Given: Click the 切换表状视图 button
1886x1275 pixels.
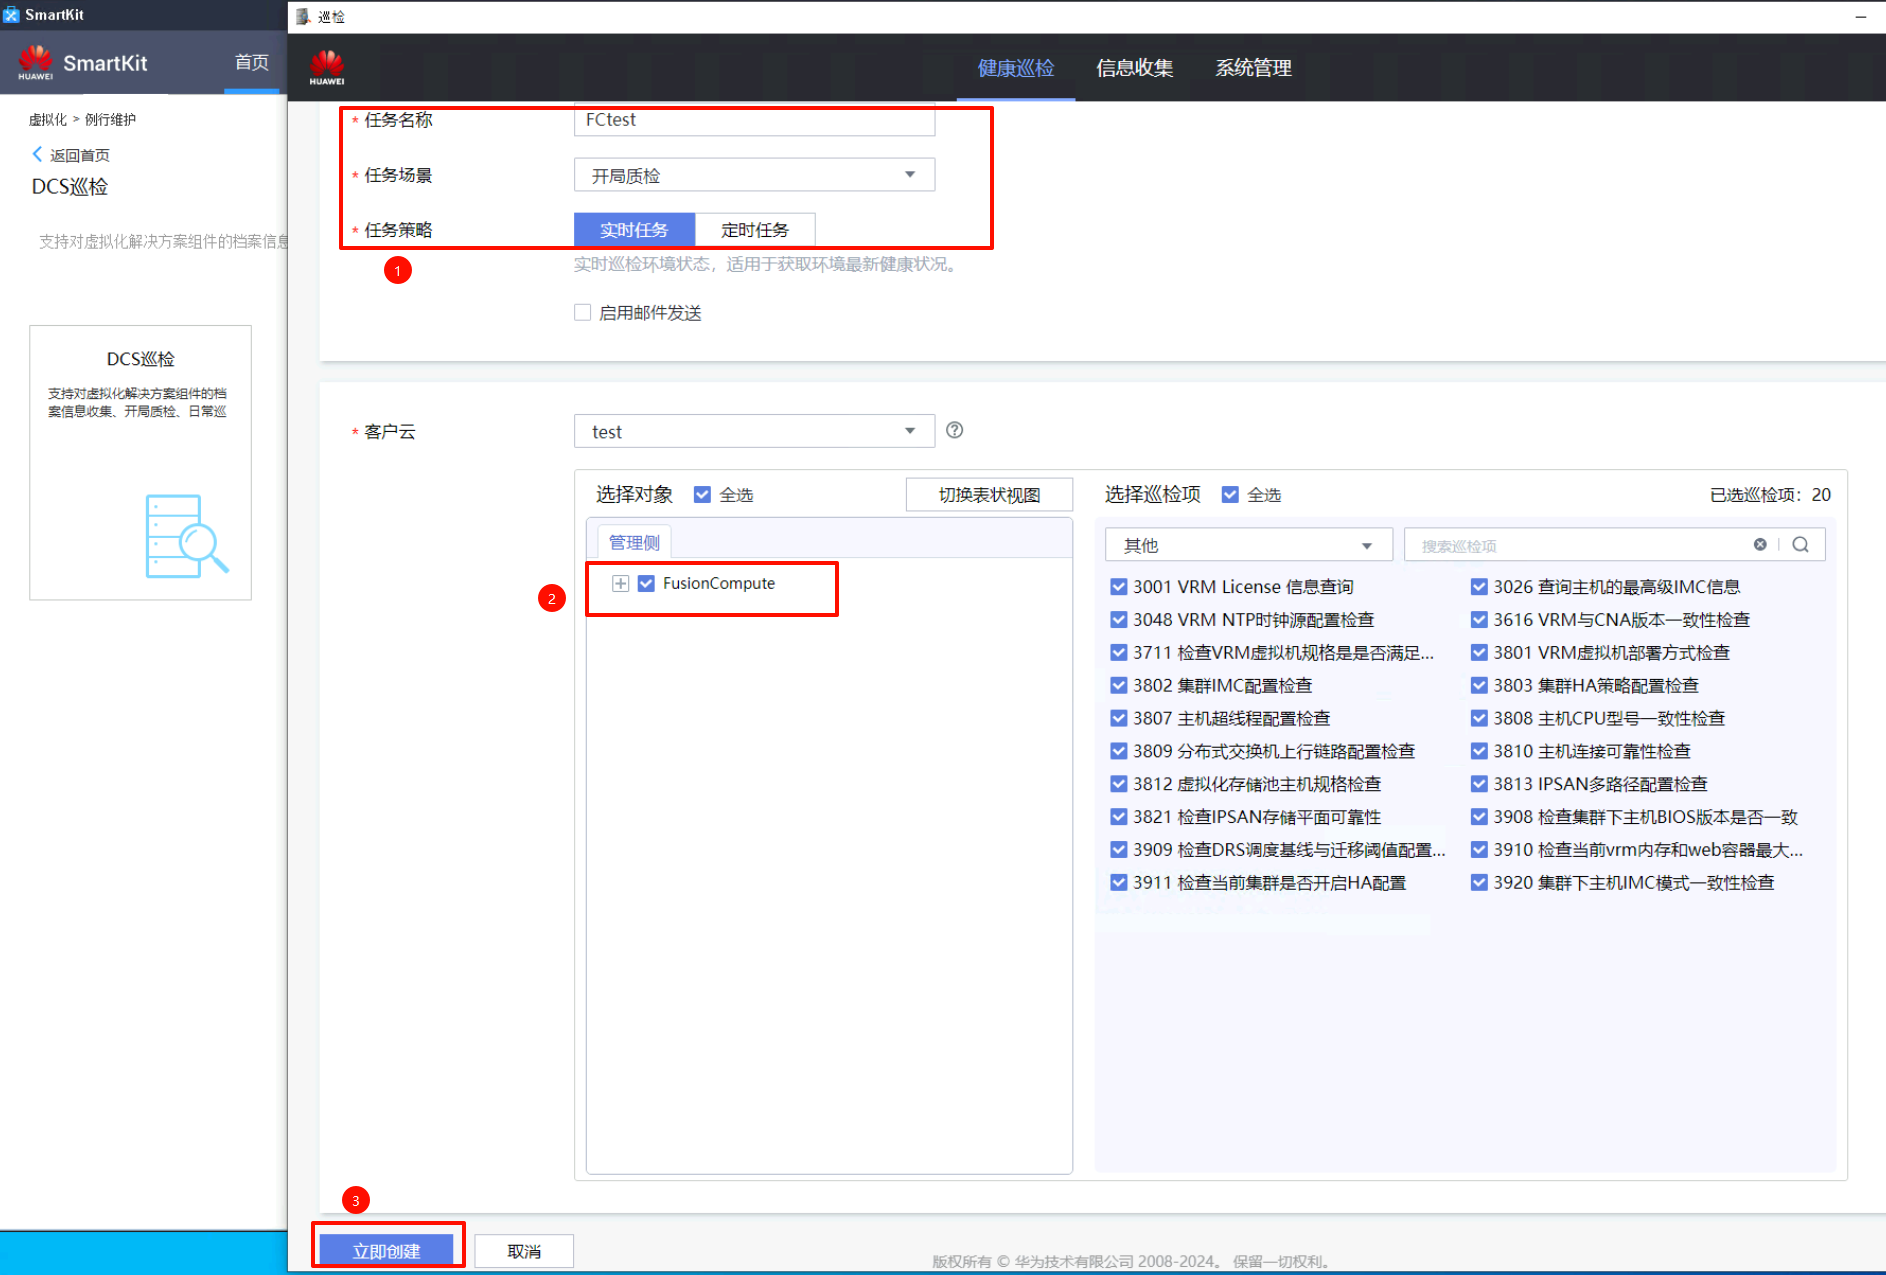Looking at the screenshot, I should pyautogui.click(x=988, y=495).
